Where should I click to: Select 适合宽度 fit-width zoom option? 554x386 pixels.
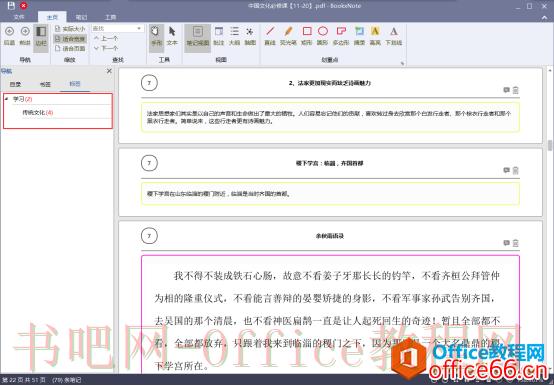point(70,38)
